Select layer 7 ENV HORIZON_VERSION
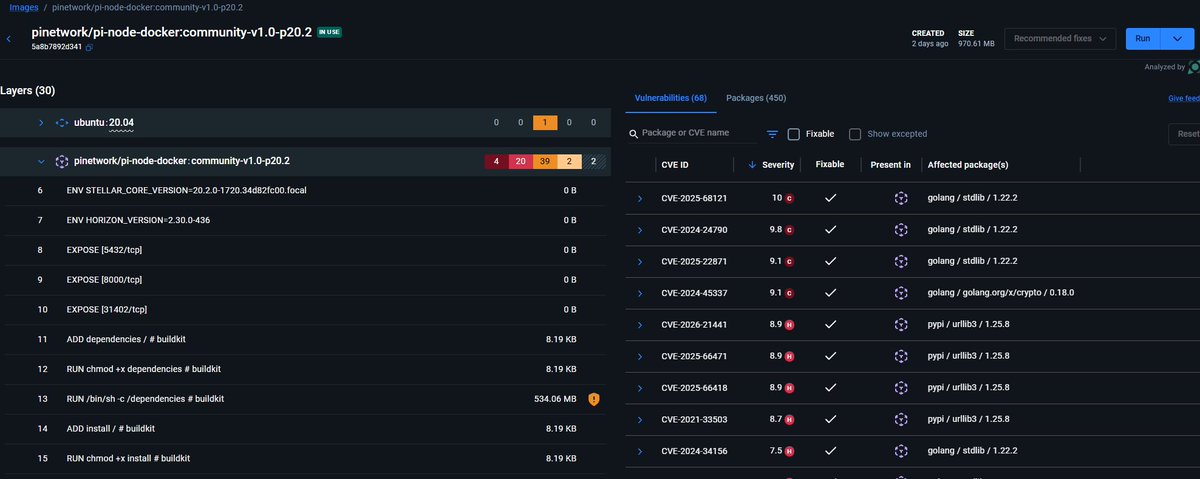Viewport: 1200px width, 479px height. (305, 220)
